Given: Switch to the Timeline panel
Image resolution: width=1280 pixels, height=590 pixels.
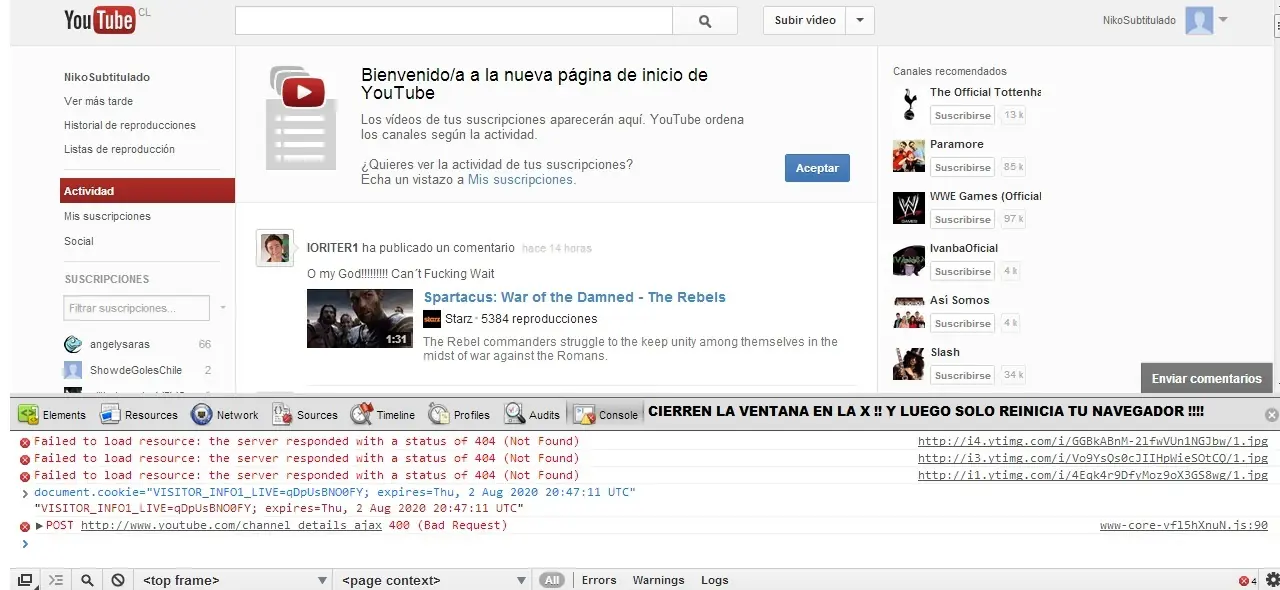Looking at the screenshot, I should point(383,414).
